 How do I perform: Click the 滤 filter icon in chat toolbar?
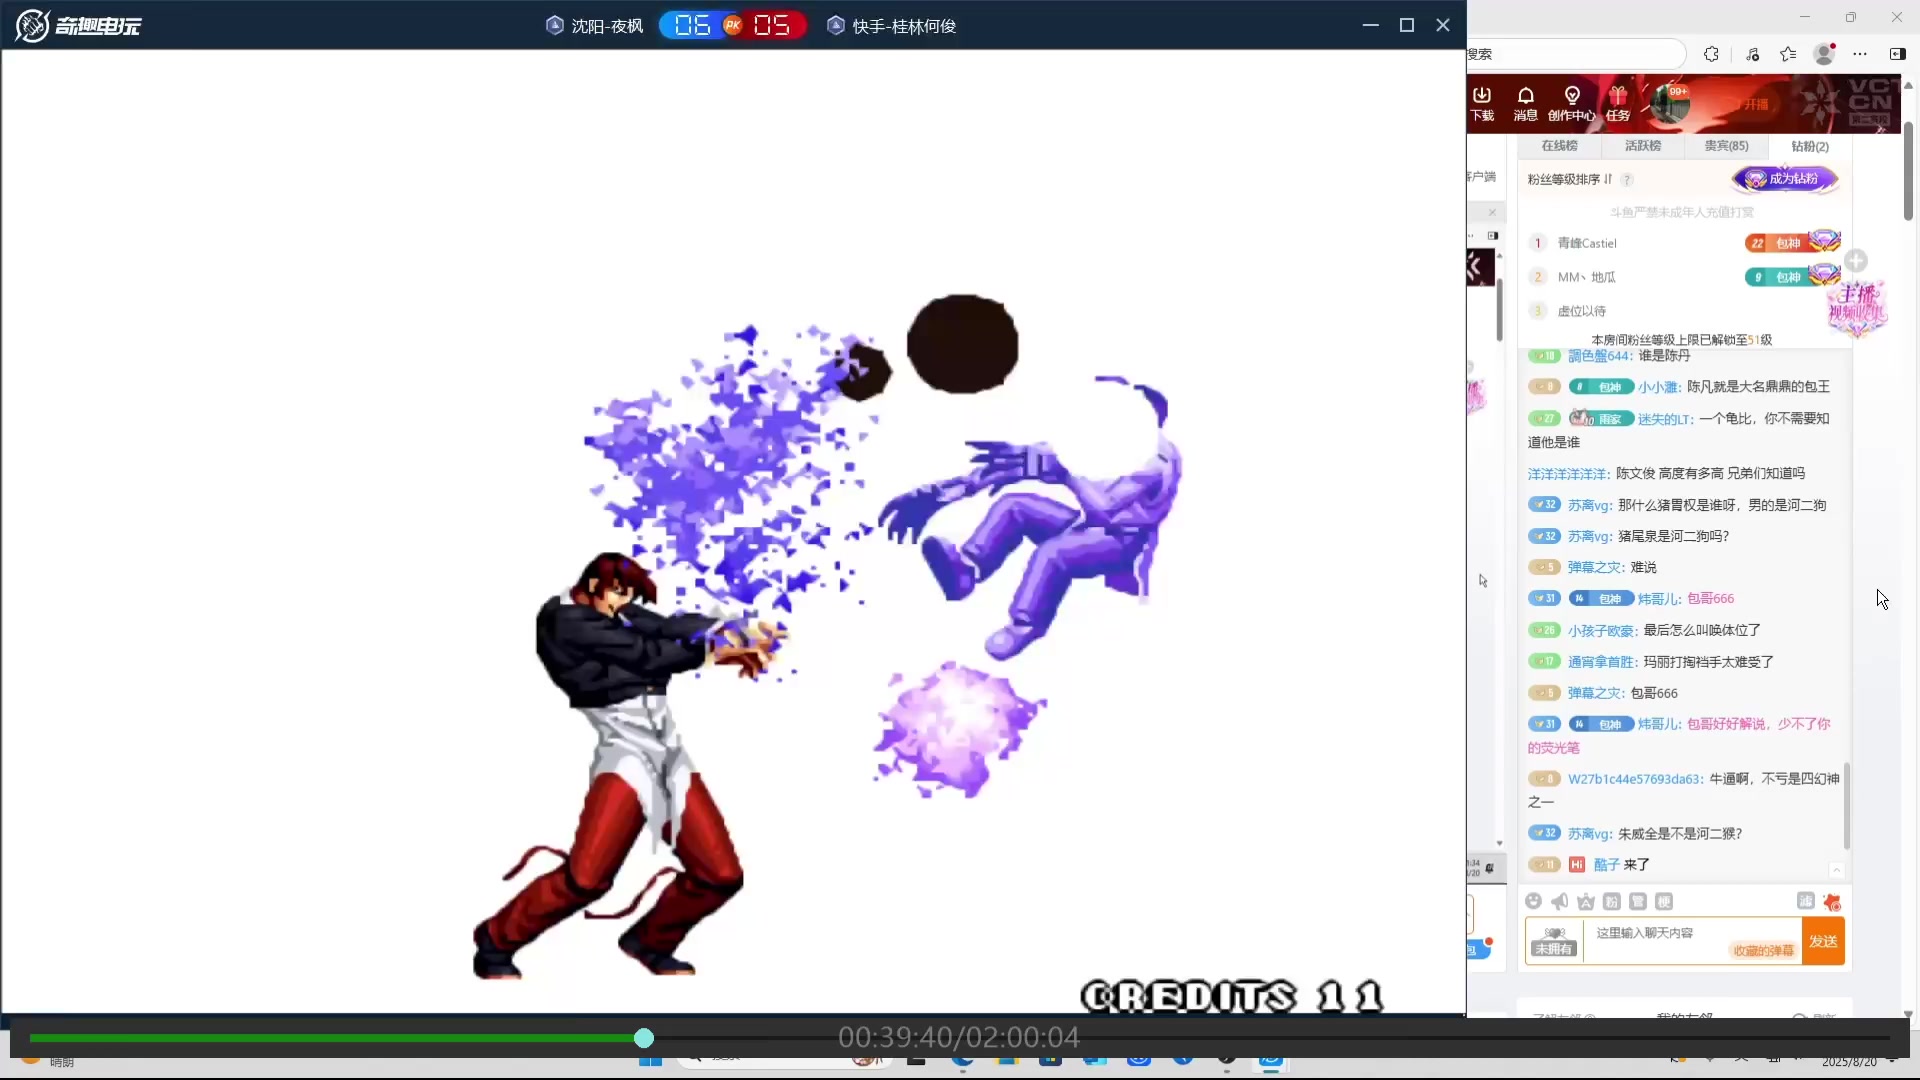[1806, 901]
